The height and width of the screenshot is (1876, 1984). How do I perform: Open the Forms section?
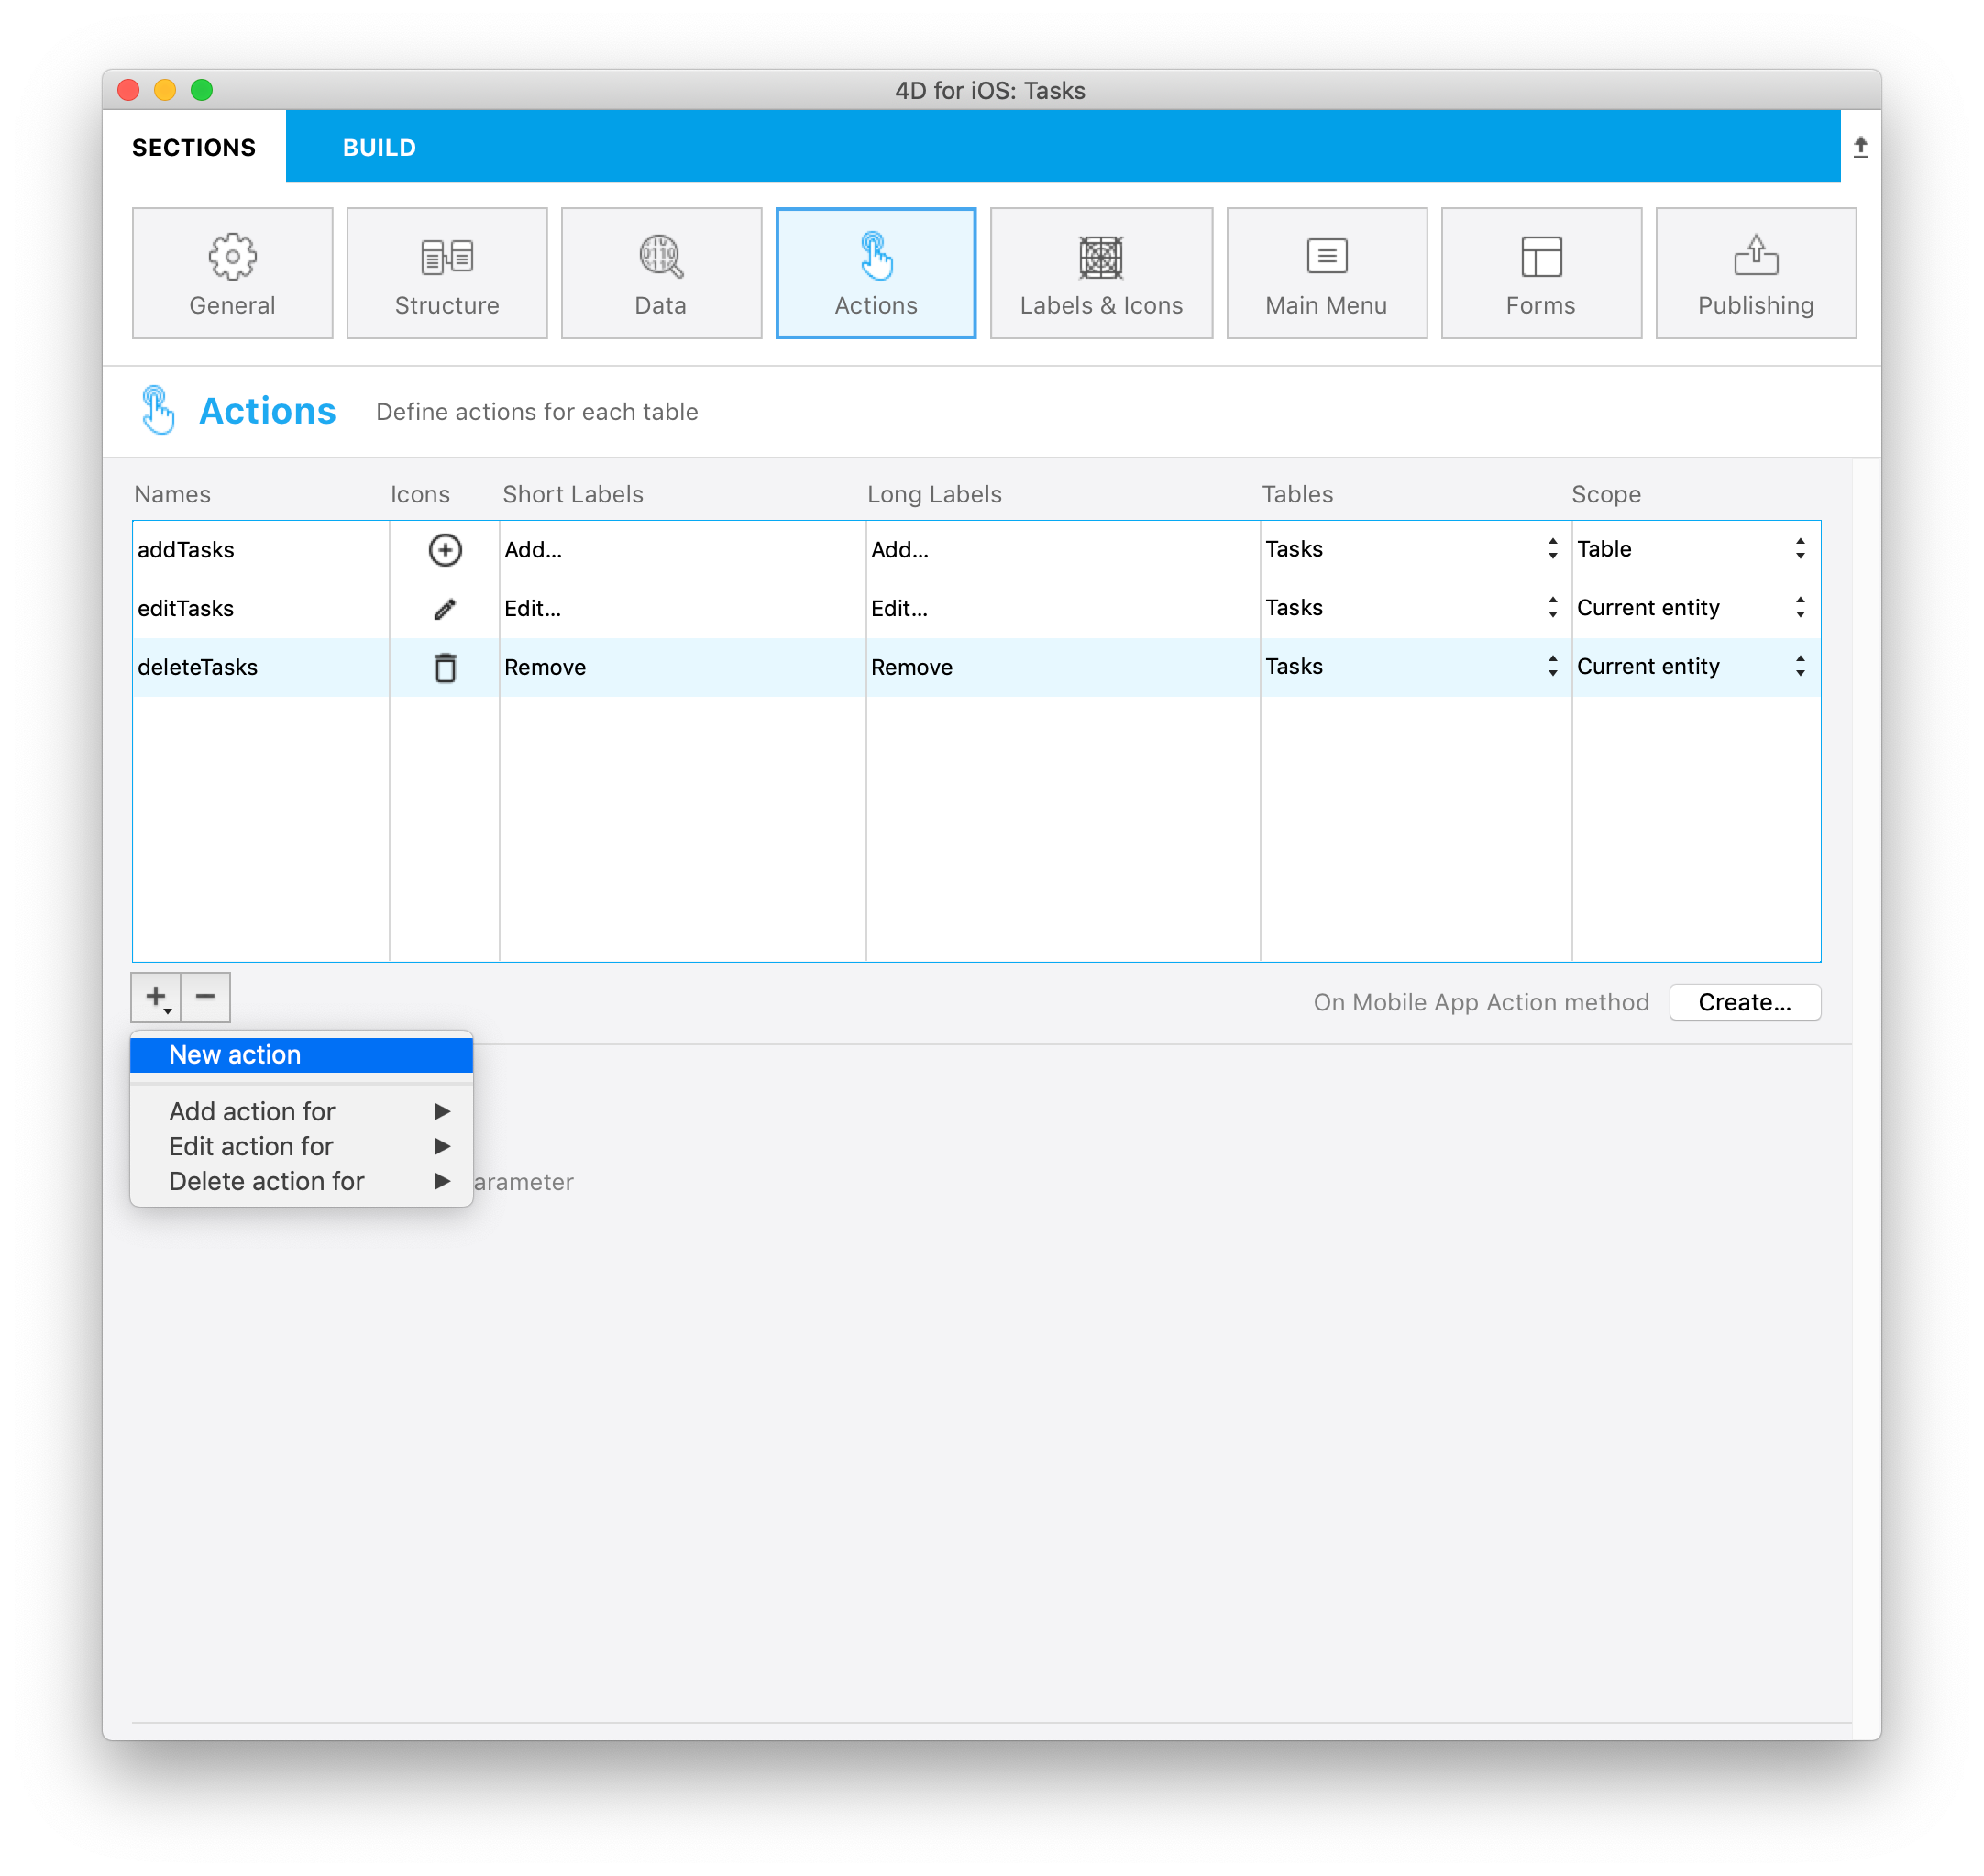[x=1541, y=273]
